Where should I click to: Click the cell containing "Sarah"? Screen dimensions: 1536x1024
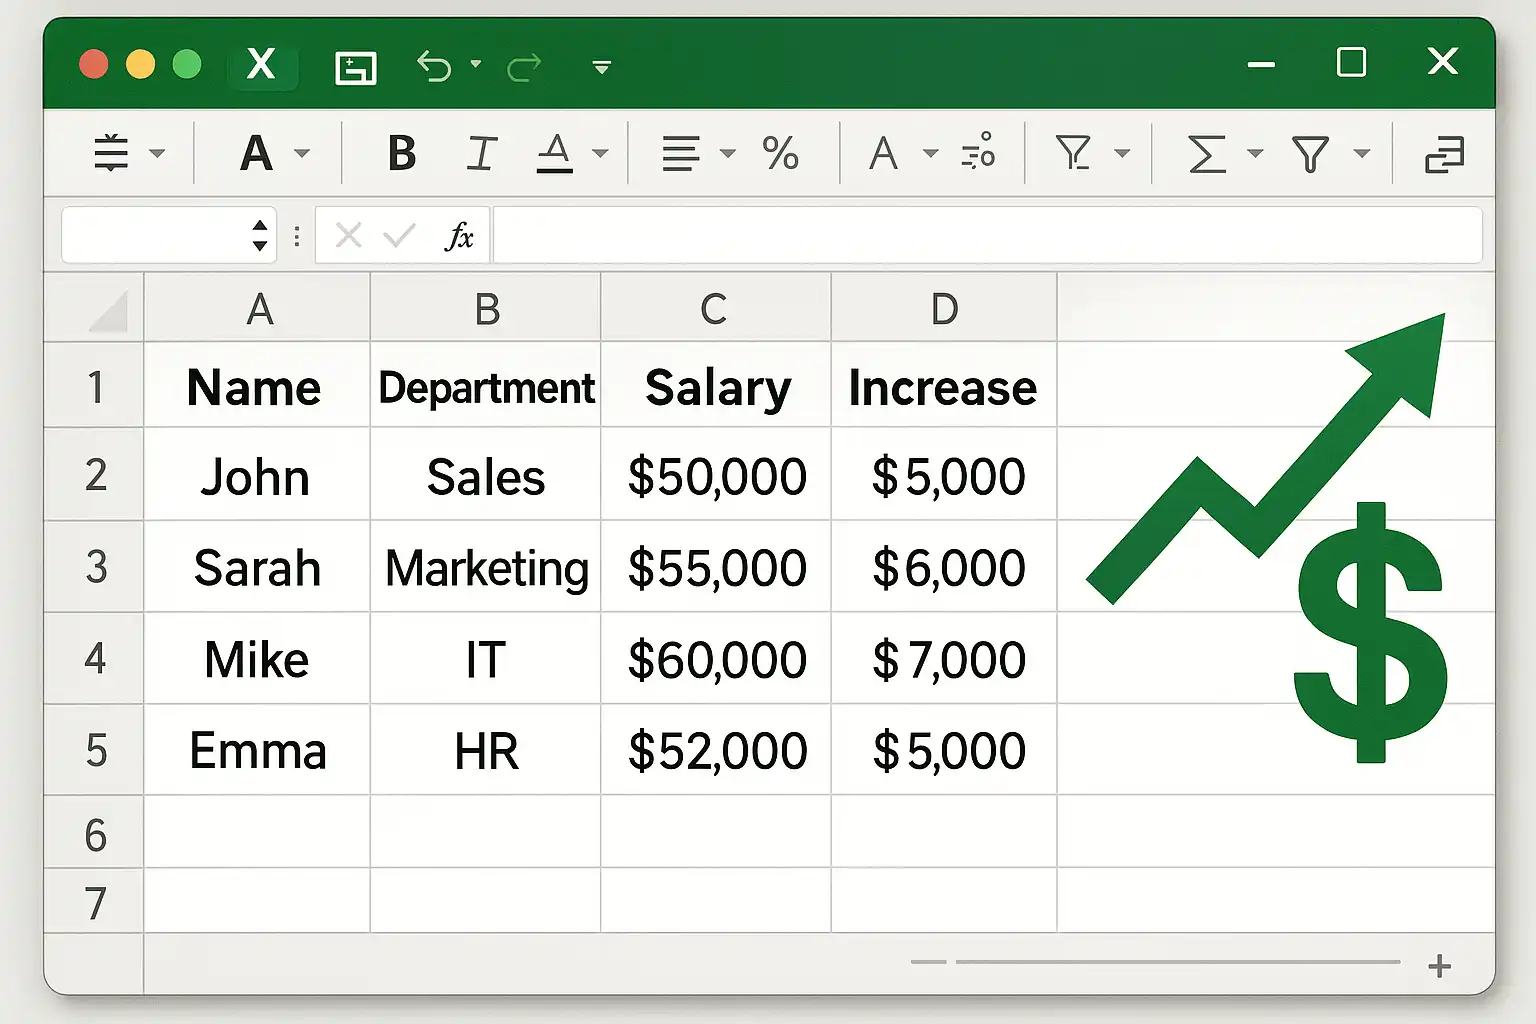(258, 567)
